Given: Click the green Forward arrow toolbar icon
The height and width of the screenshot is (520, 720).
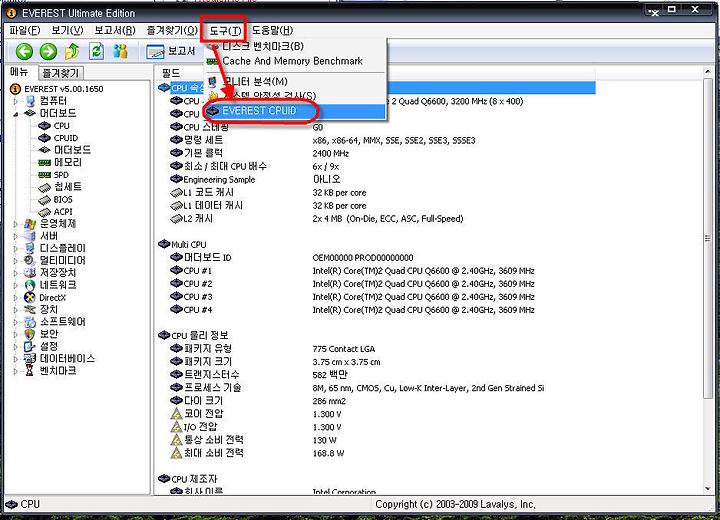Looking at the screenshot, I should coord(48,51).
